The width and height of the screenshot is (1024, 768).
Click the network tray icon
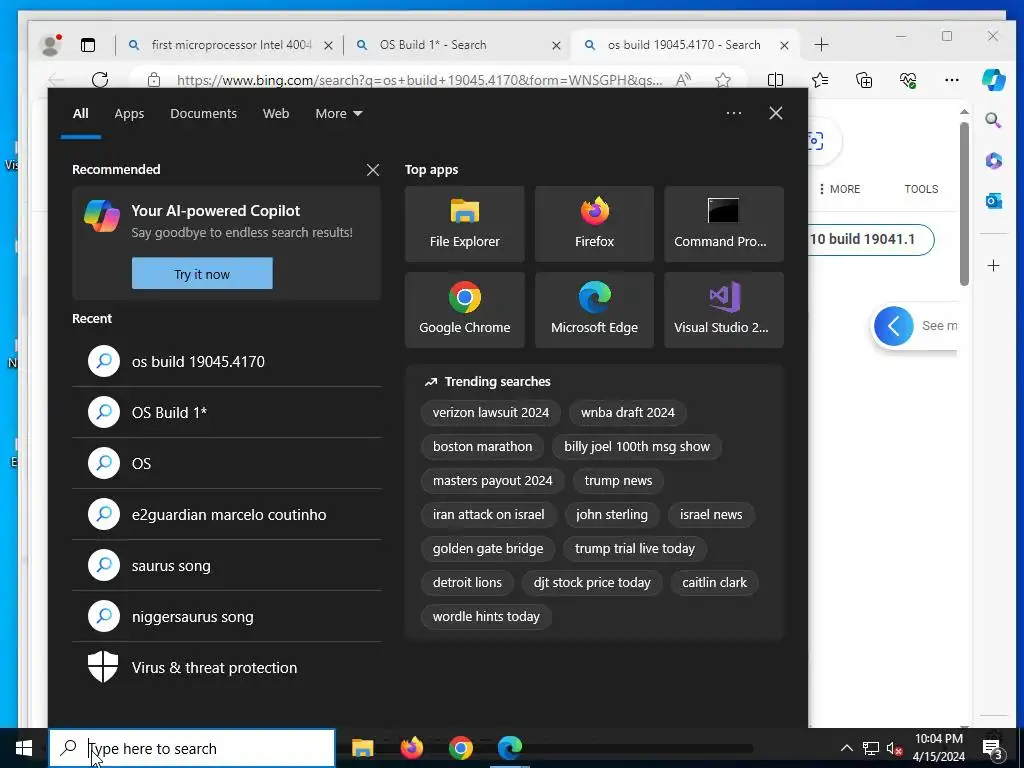tap(871, 749)
